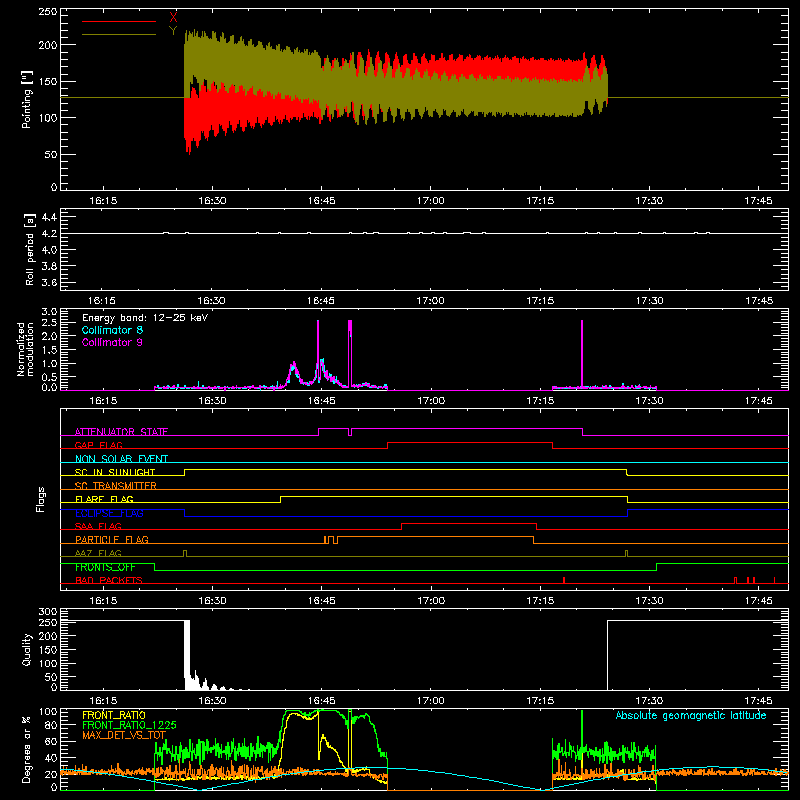
Task: Select the Energy band 12-25 keV text
Action: coord(145,318)
